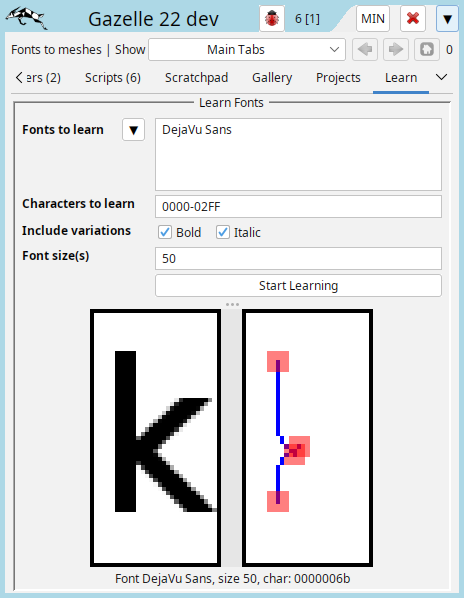Click the Font size(s) input field

(299, 258)
